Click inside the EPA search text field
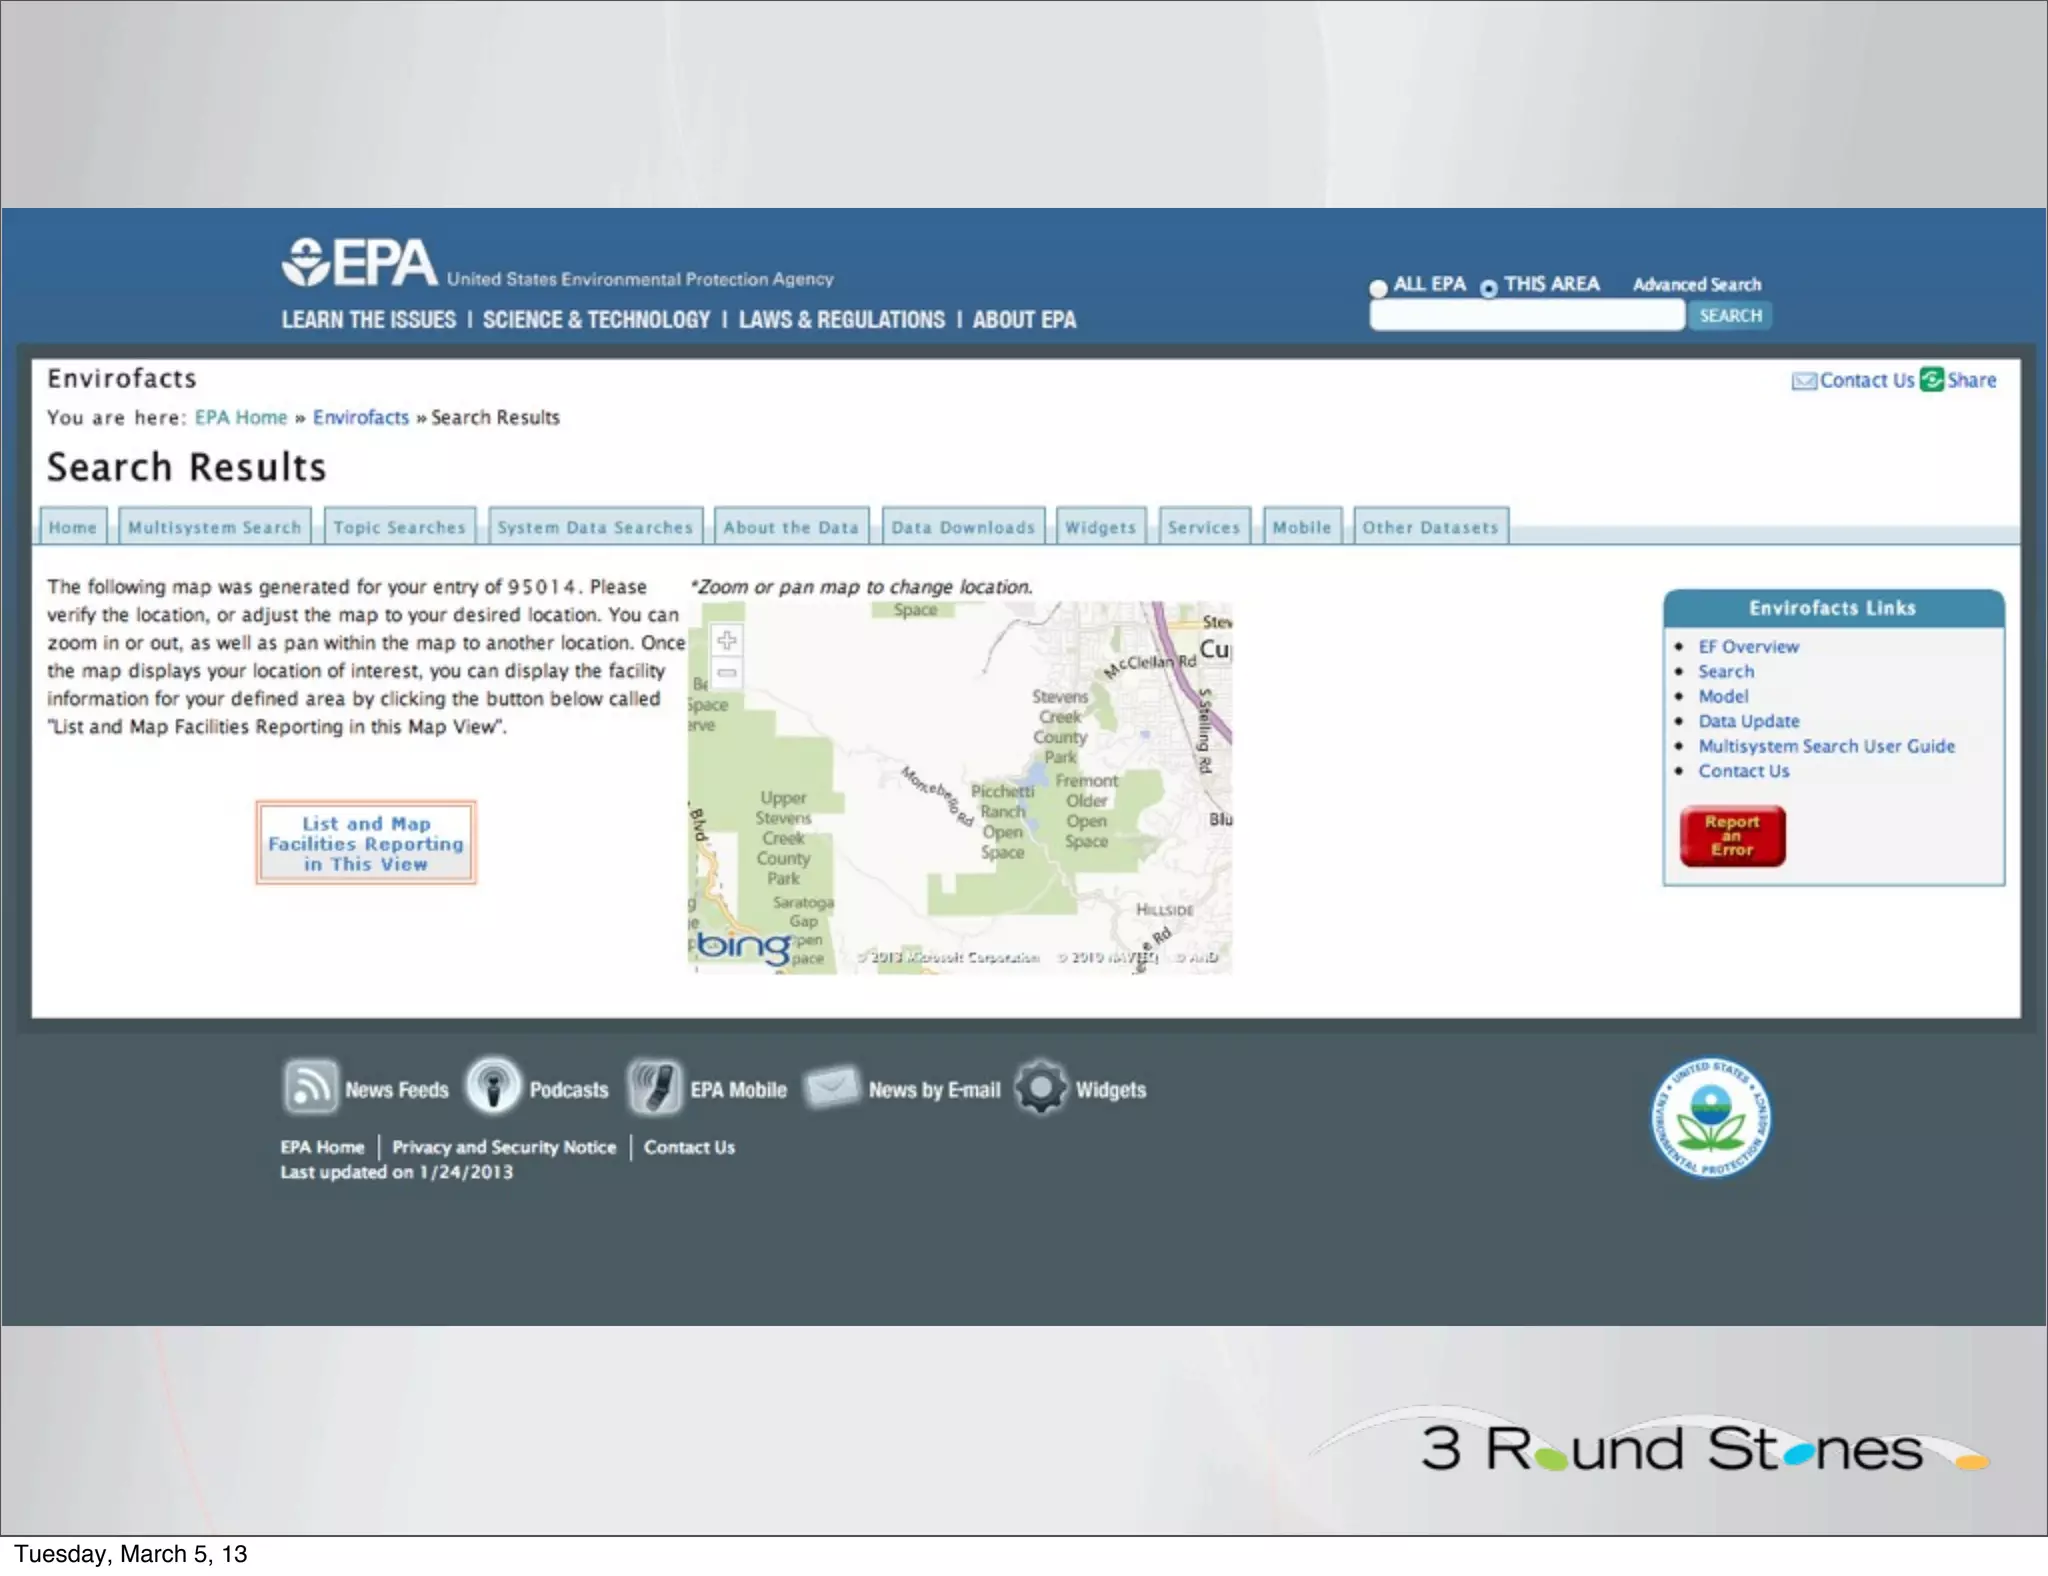 click(1526, 316)
